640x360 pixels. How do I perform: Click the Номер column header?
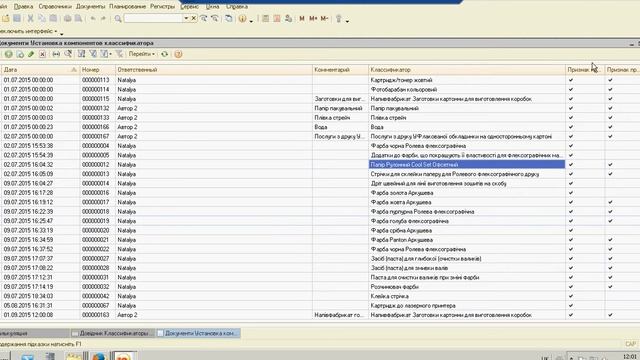(98, 70)
